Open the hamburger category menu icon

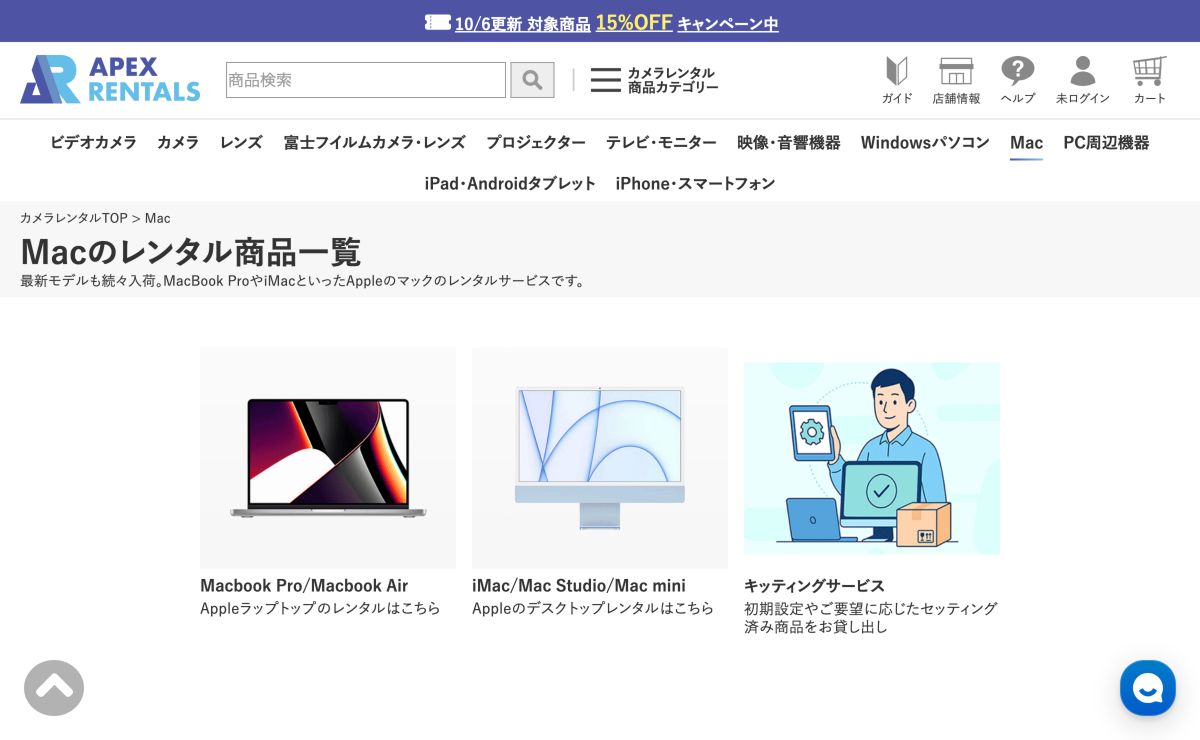(606, 80)
